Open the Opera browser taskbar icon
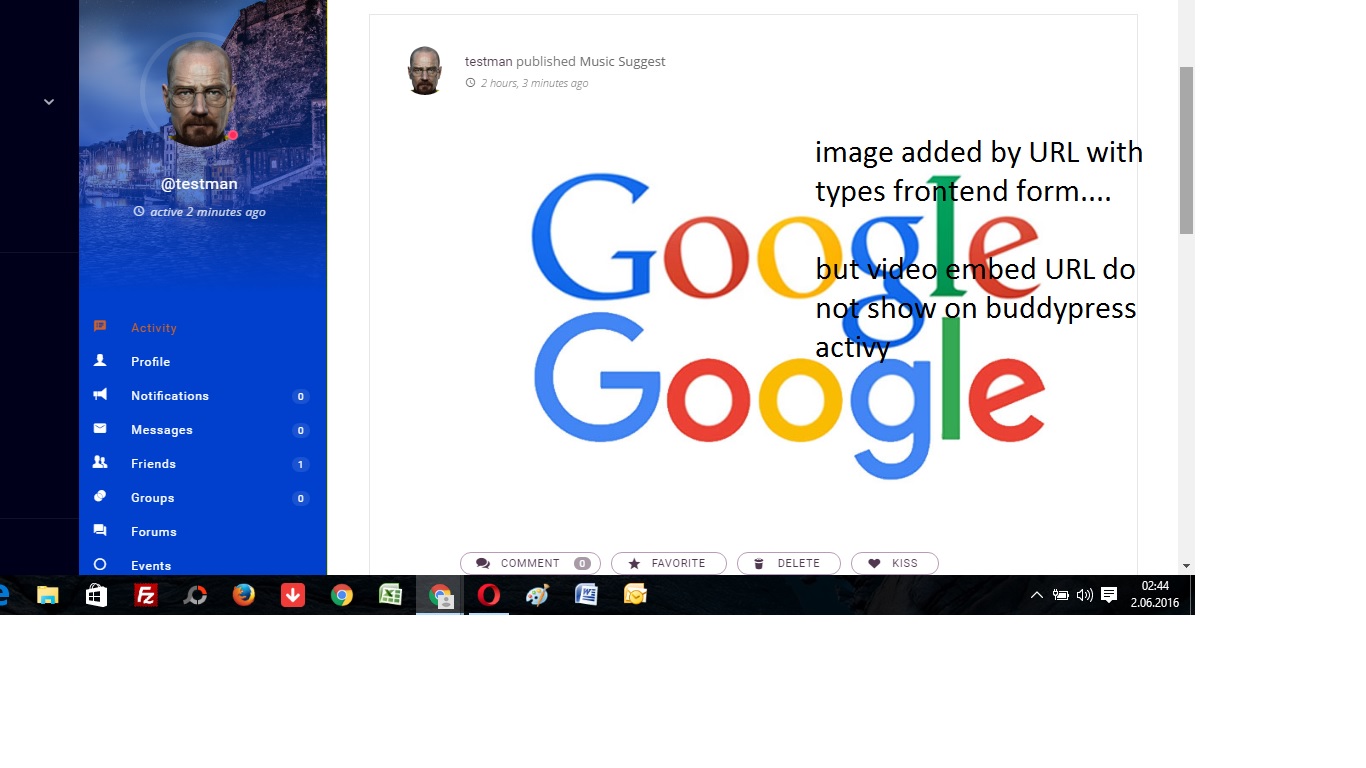The height and width of the screenshot is (768, 1366). pyautogui.click(x=489, y=595)
